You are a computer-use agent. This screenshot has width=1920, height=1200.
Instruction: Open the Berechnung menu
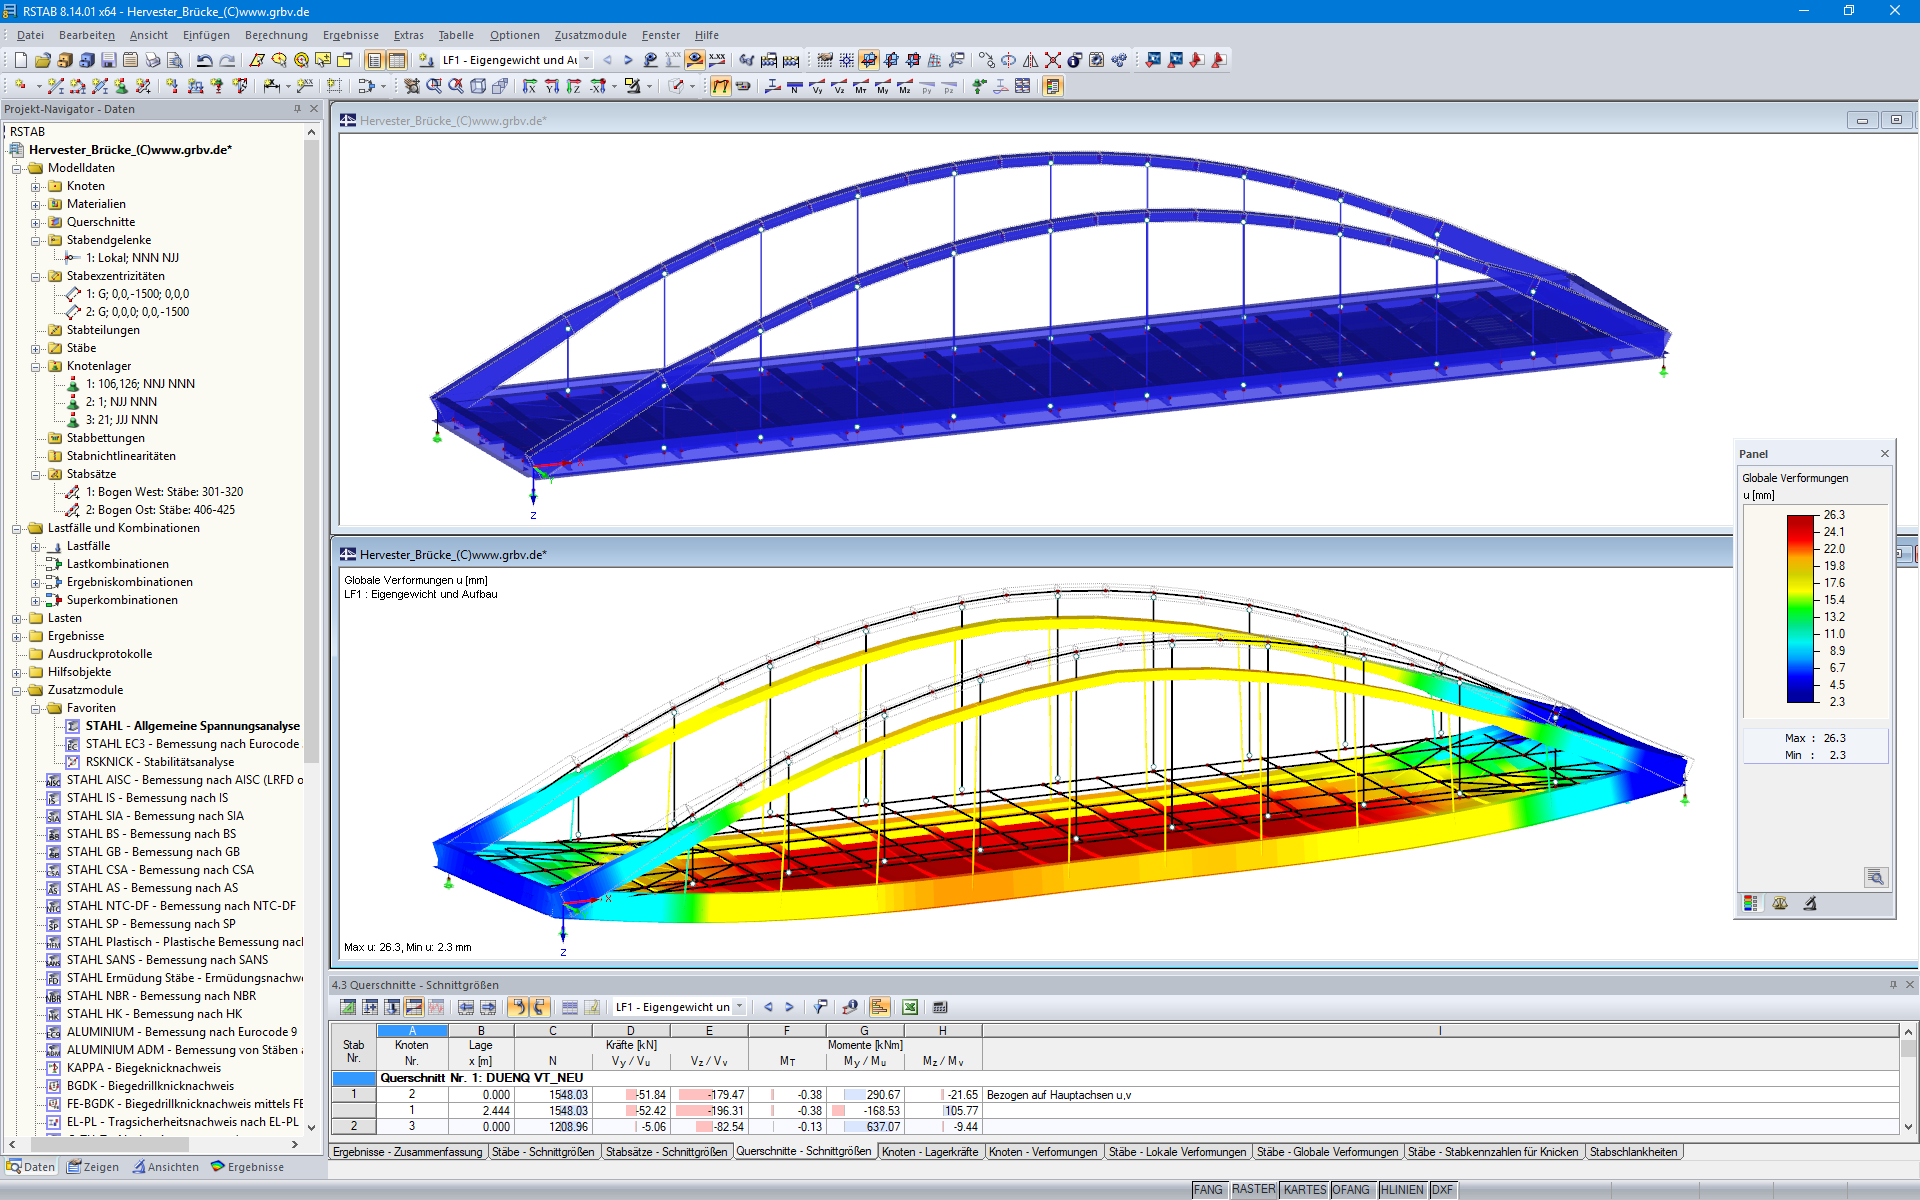tap(275, 35)
